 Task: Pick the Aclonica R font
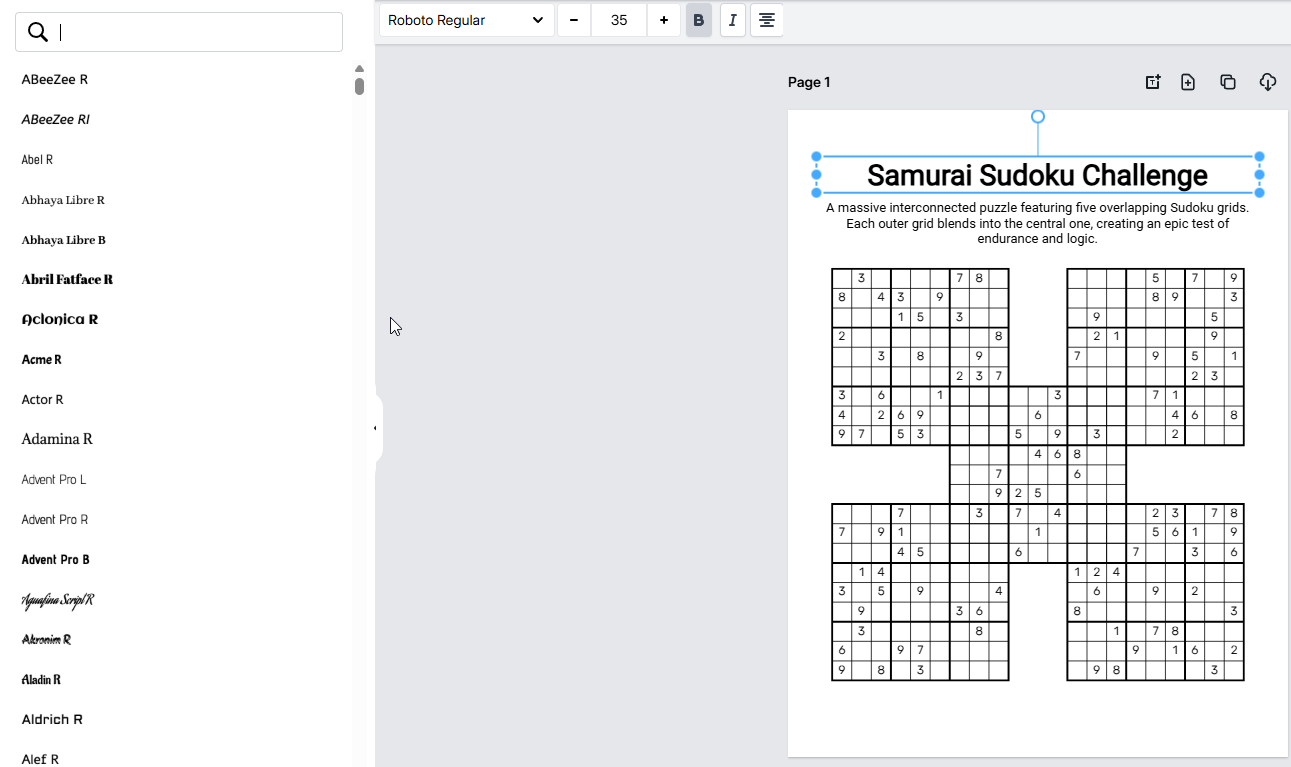(60, 319)
